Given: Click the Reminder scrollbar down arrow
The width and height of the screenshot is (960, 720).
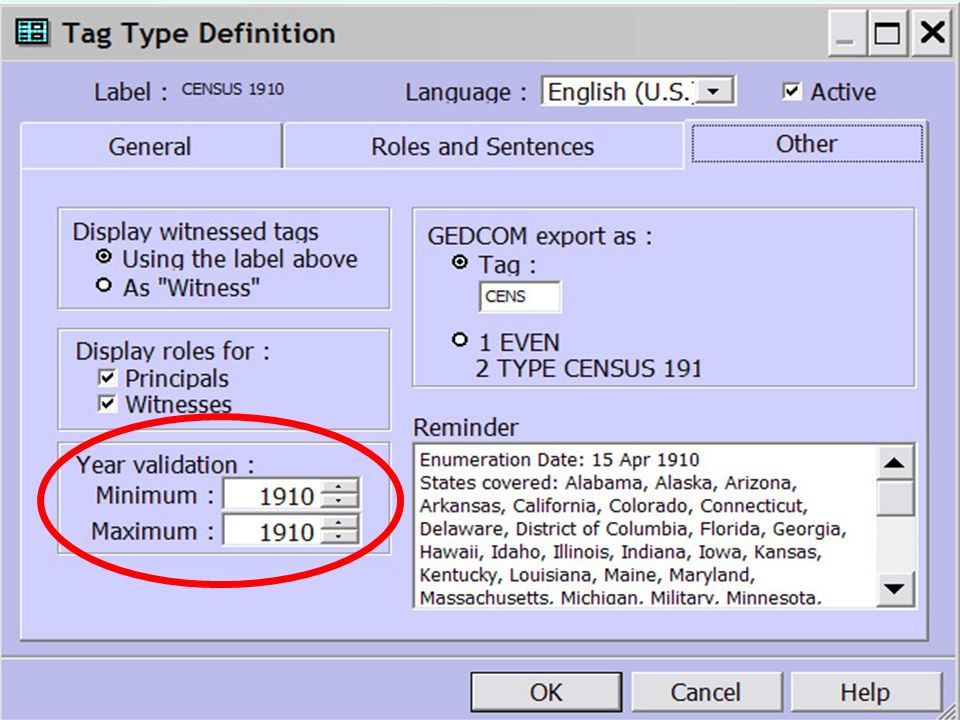Looking at the screenshot, I should click(894, 588).
